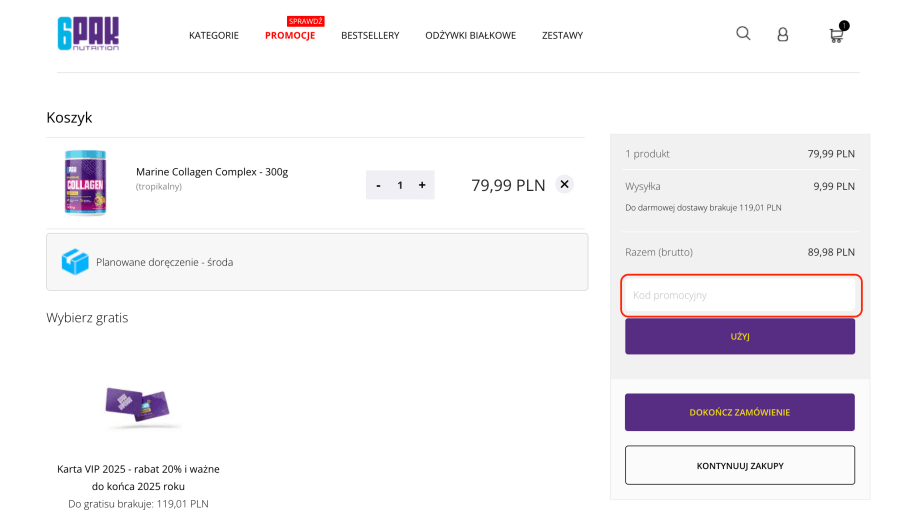This screenshot has height=515, width=900.
Task: Click the 79,99 PLN item price
Action: (x=508, y=185)
